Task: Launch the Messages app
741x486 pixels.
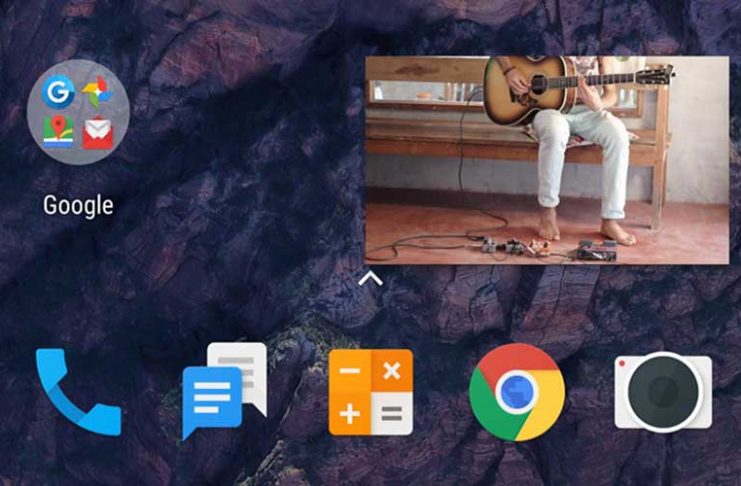Action: [224, 391]
